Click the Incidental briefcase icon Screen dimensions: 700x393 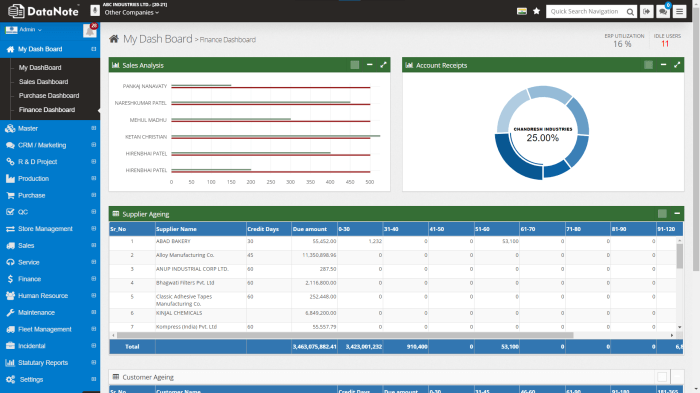coord(10,346)
